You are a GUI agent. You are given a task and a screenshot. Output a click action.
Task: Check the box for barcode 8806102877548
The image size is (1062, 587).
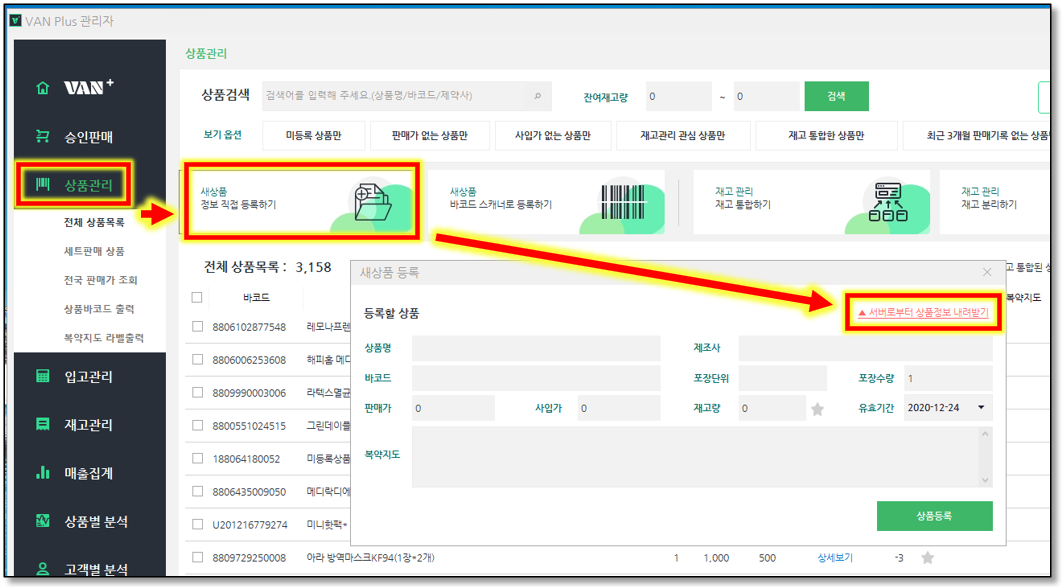pos(197,327)
